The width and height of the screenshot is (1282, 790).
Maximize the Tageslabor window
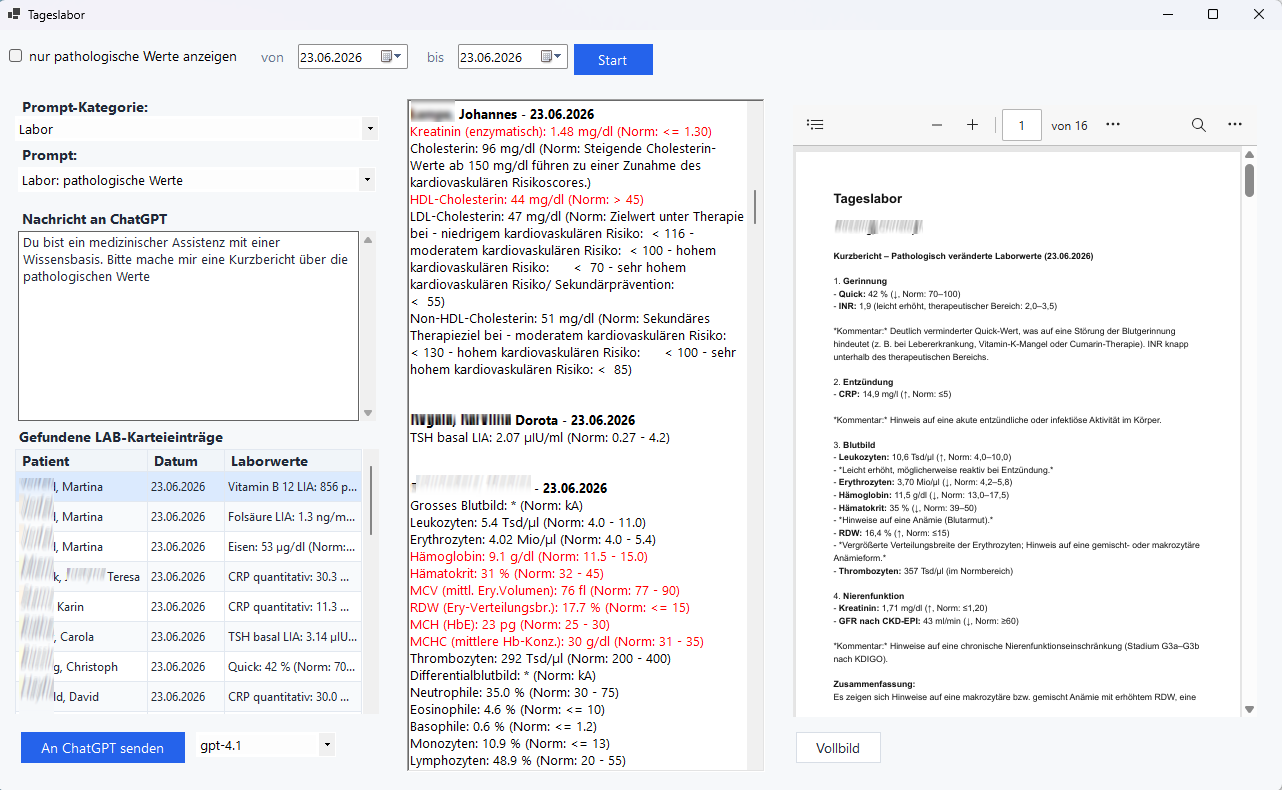1213,14
